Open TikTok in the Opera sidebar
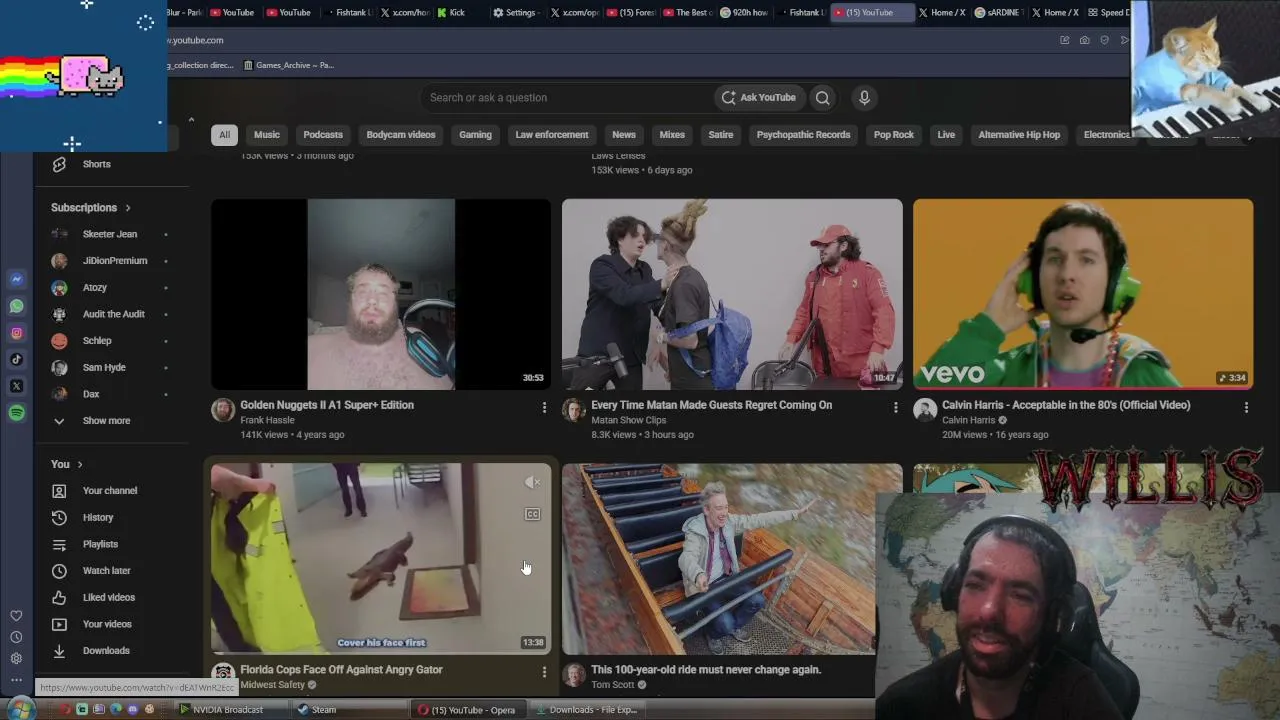Screen dimensions: 1280x720 [x=17, y=360]
